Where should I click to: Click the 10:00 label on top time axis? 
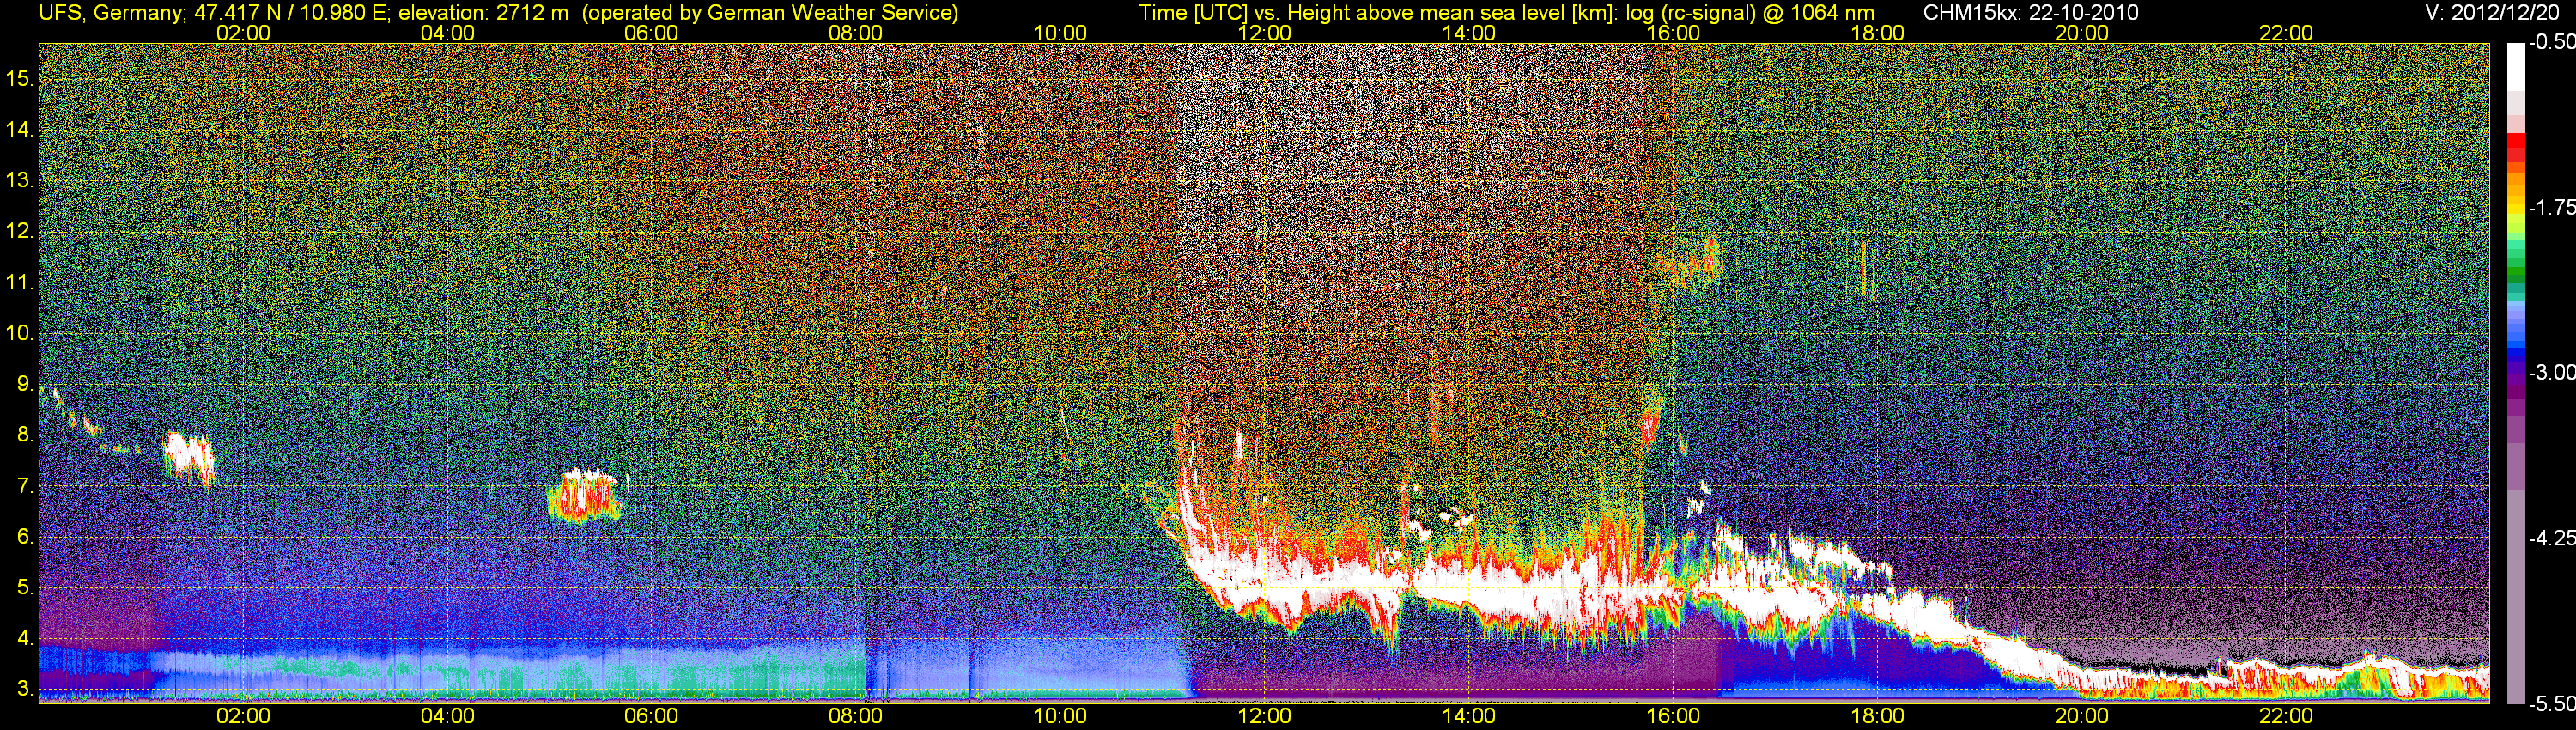pos(1060,33)
